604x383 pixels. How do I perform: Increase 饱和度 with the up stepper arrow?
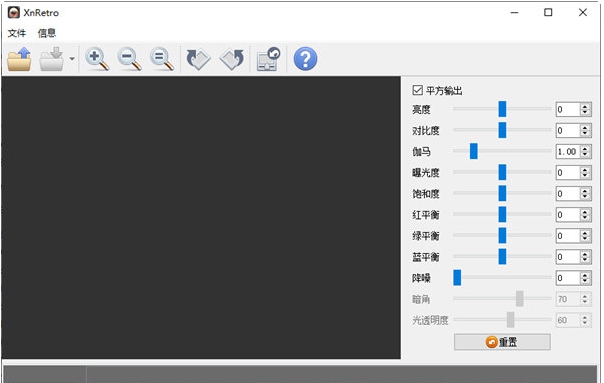point(585,190)
